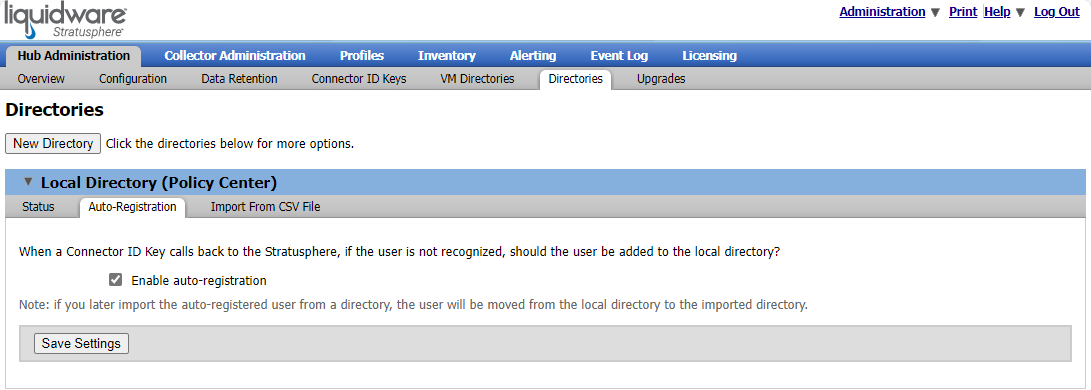
Task: Click the New Directory button
Action: pos(54,143)
